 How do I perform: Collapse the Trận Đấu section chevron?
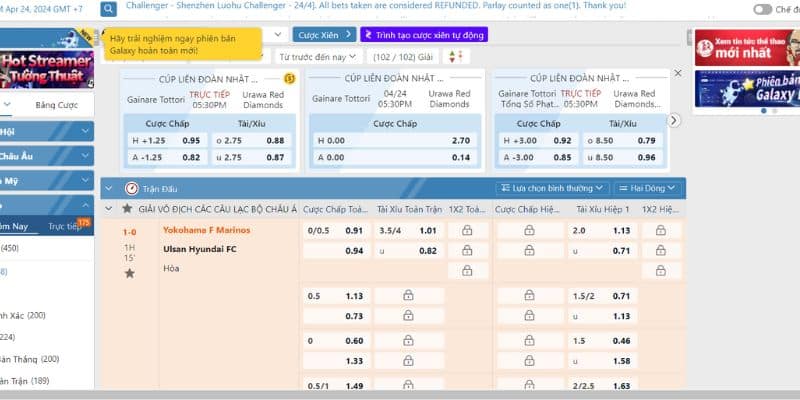[110, 188]
